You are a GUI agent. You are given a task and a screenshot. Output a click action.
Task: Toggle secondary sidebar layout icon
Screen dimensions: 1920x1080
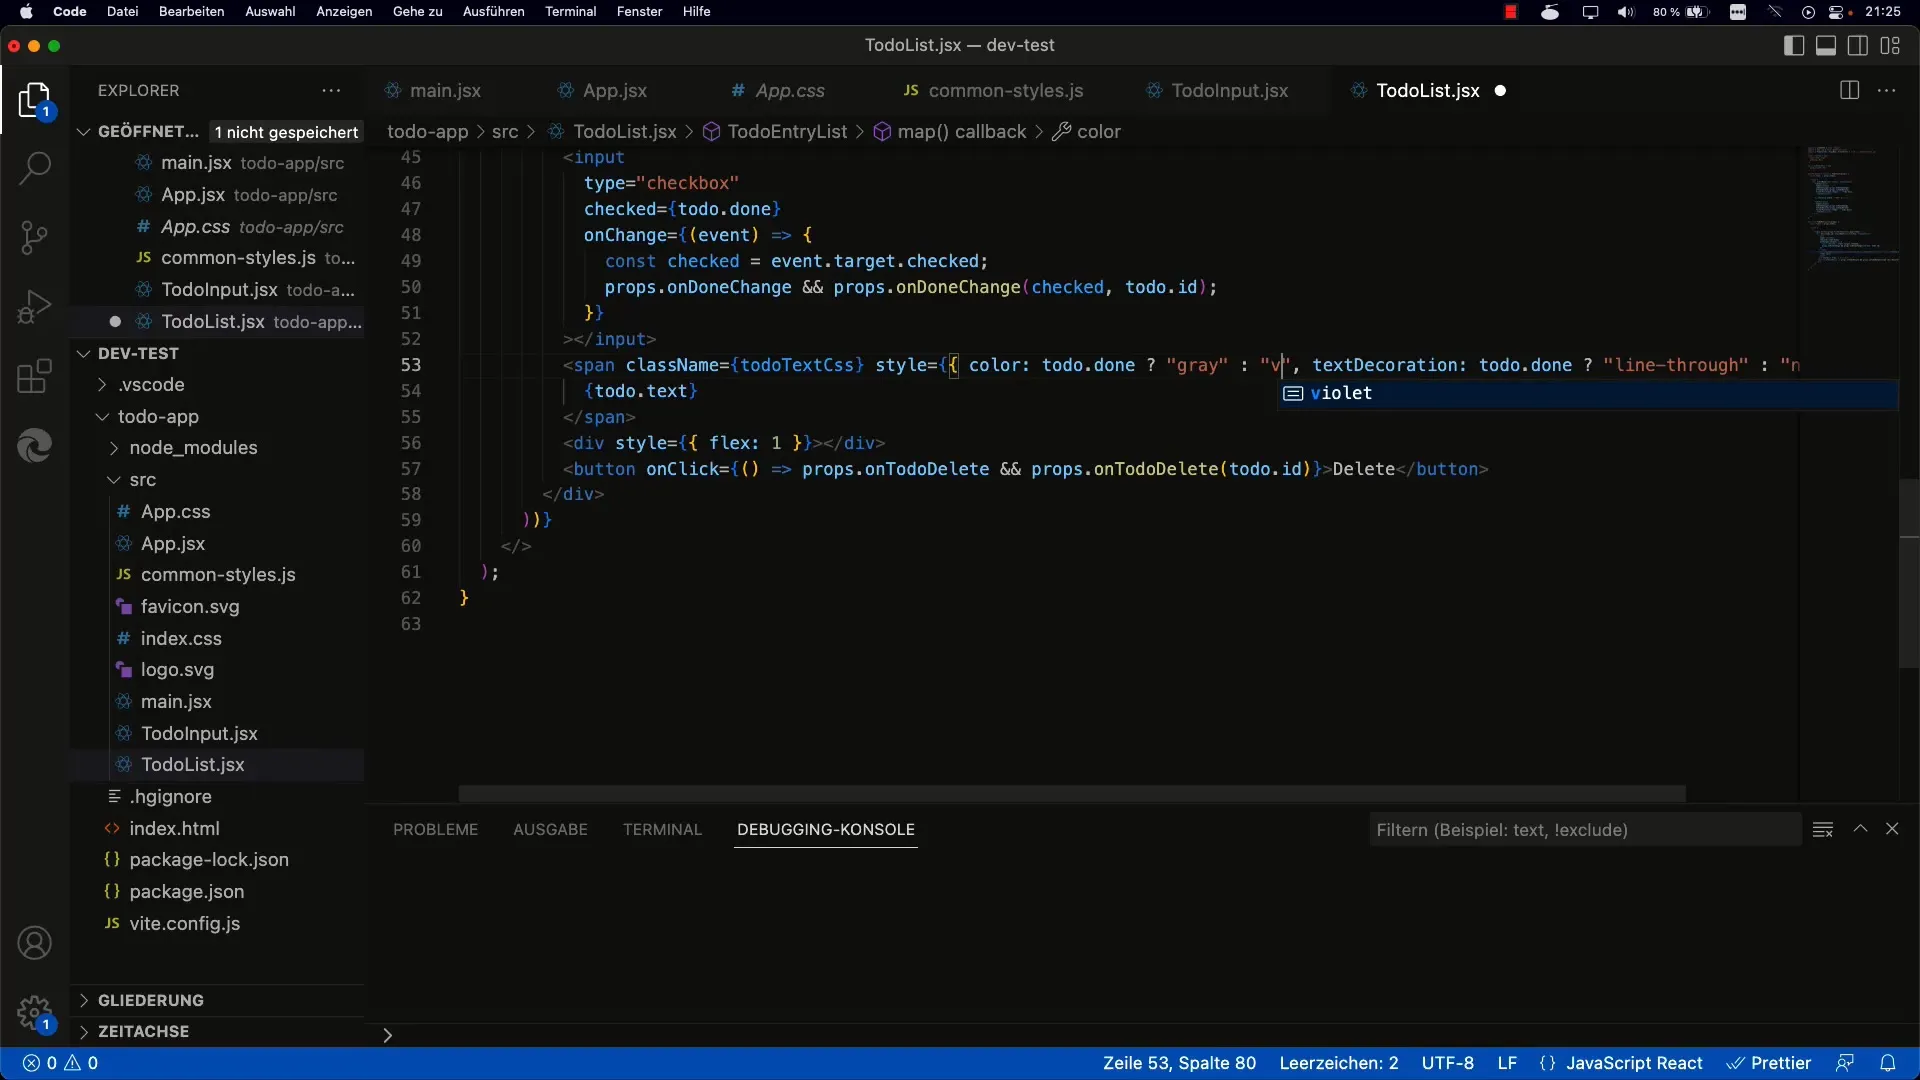1858,45
